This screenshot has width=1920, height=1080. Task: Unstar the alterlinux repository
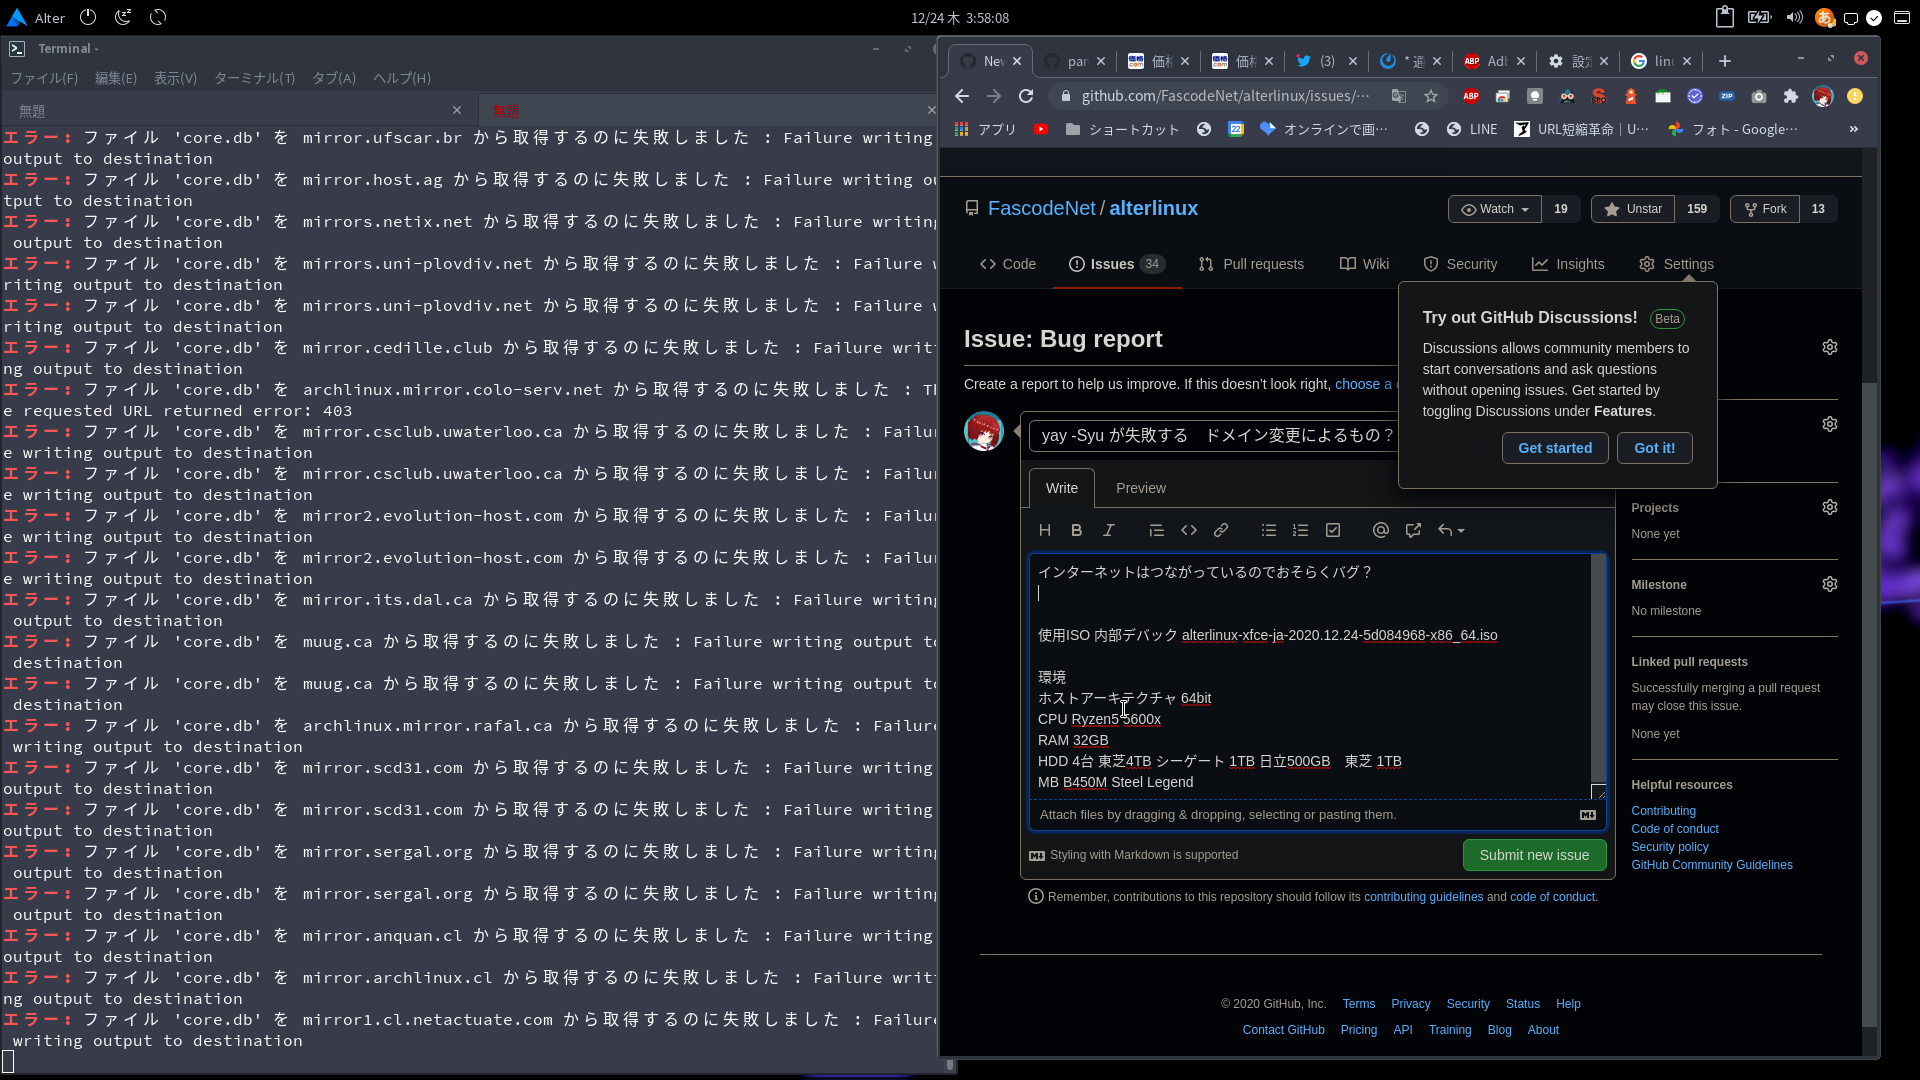1632,209
